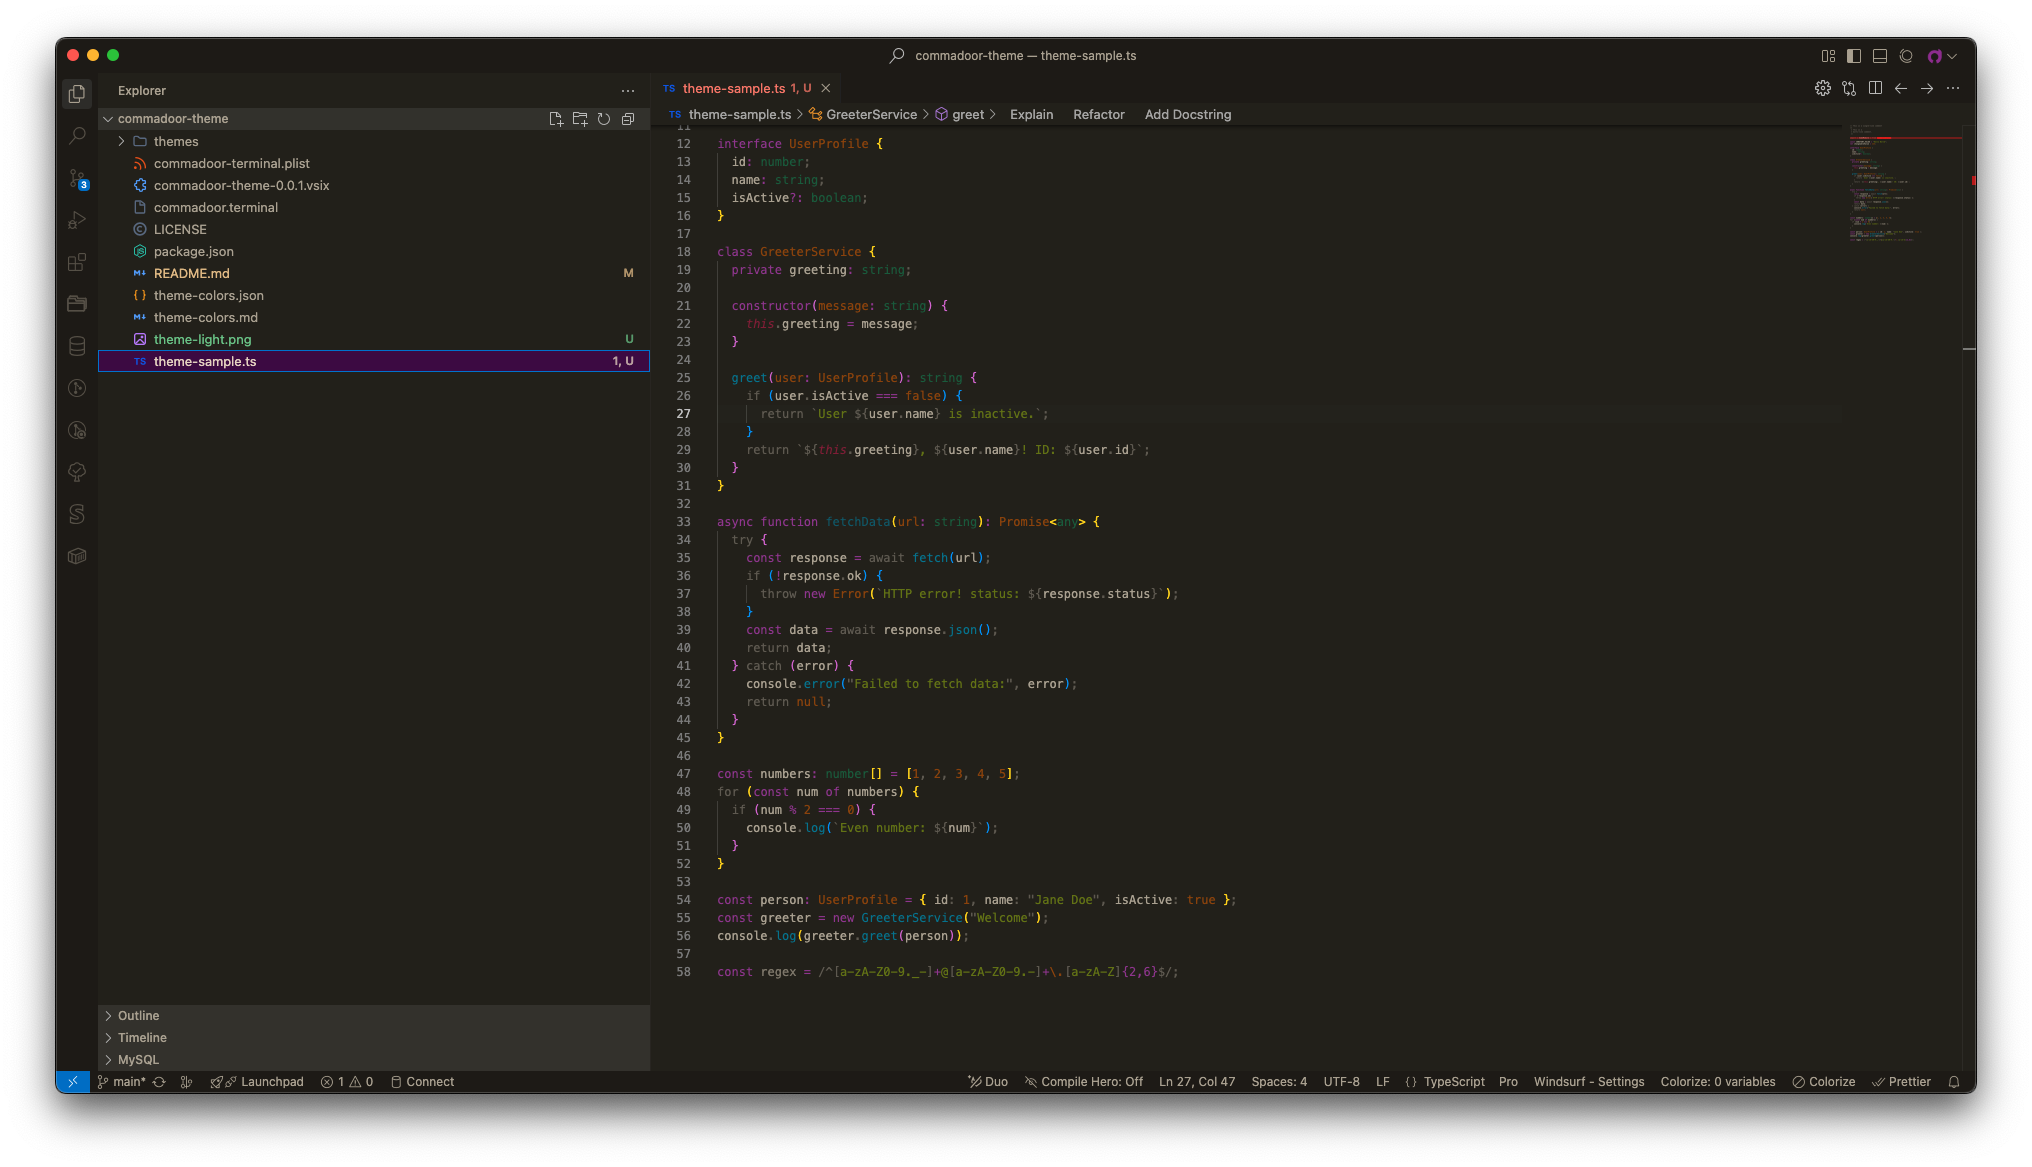
Task: Open editor settings gear icon
Action: tap(1823, 89)
